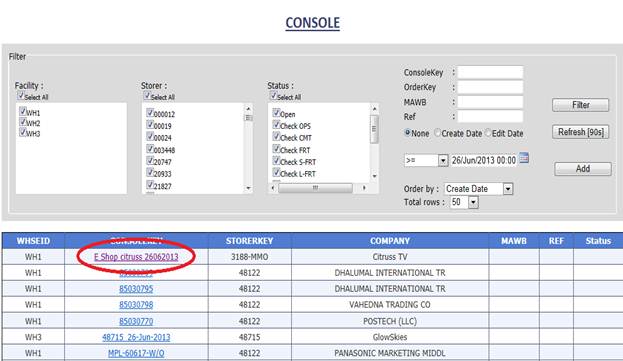Click the COMPANY column header
Screen dimensions: 623x361
(x=390, y=241)
